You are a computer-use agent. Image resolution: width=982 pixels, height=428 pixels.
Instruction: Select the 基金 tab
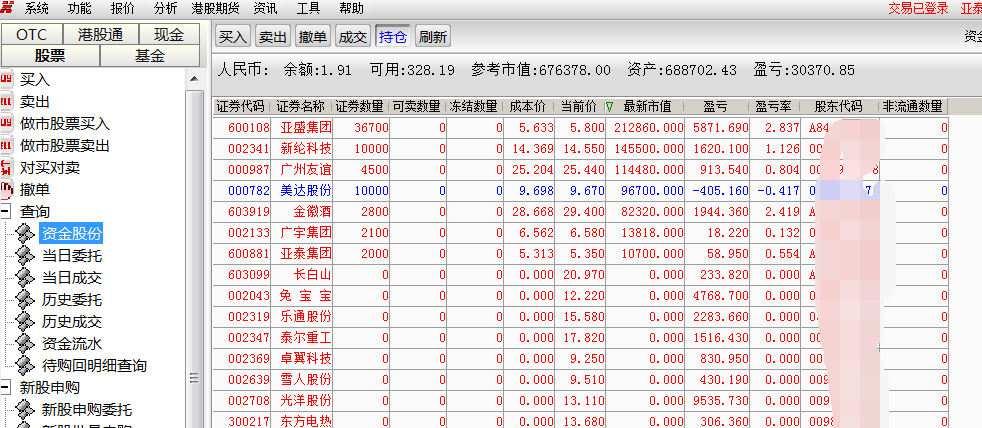[x=150, y=56]
